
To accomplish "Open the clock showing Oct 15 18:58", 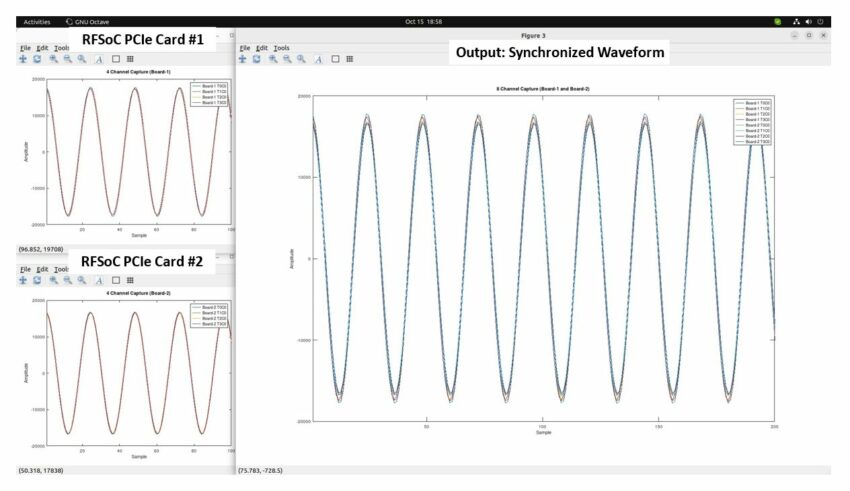I will click(424, 21).
